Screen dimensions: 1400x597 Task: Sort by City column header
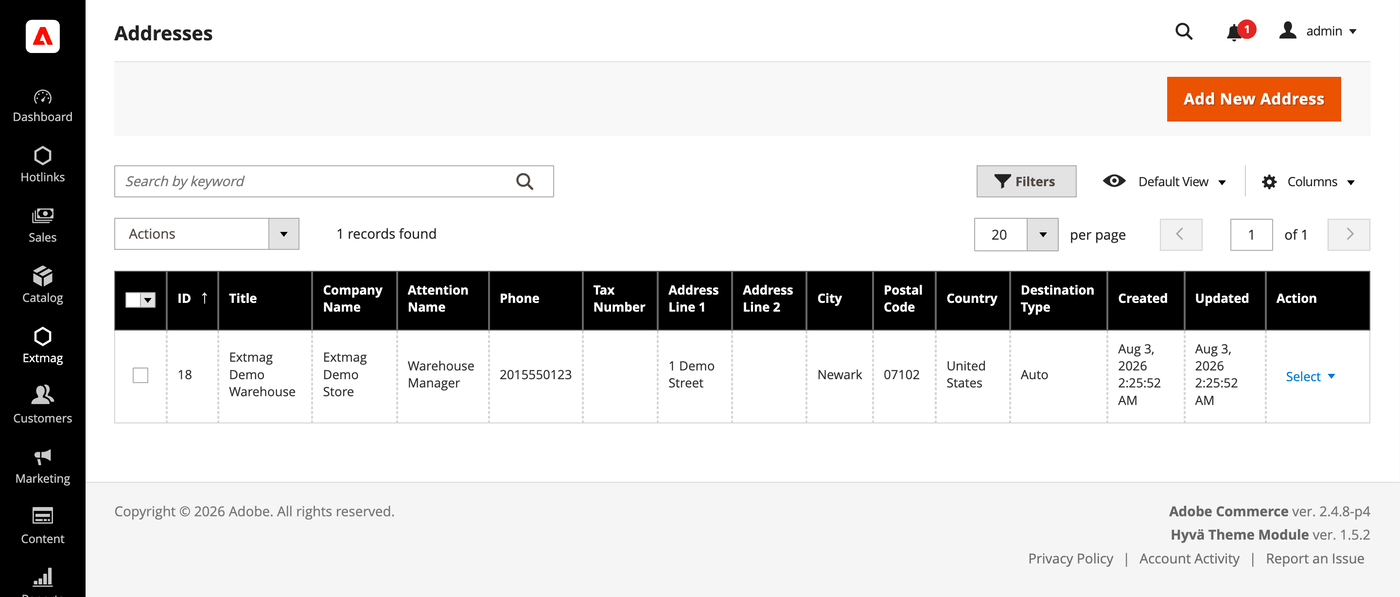pos(840,298)
